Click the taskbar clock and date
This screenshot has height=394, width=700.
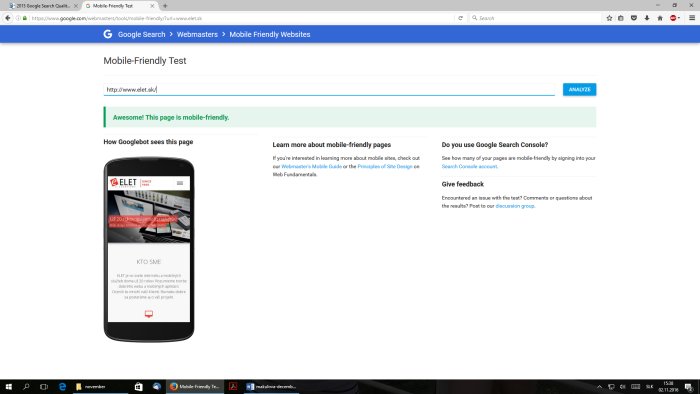tap(668, 386)
